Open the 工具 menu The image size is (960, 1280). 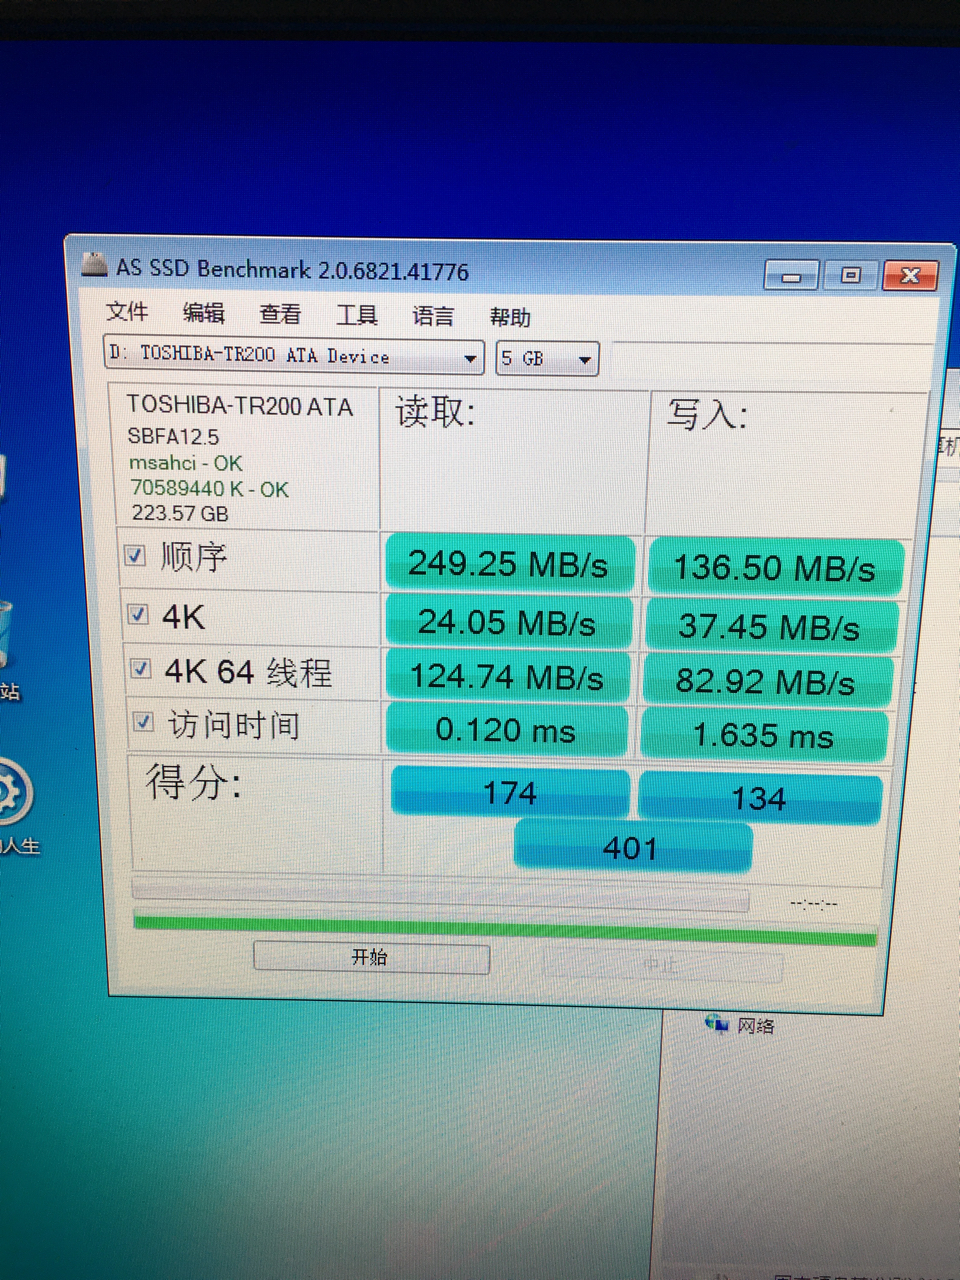click(356, 316)
